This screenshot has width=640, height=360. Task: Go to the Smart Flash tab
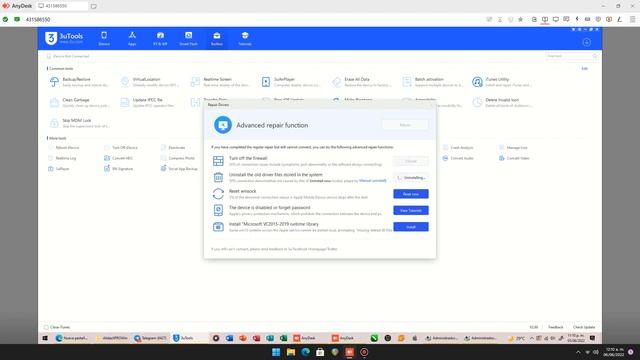188,38
